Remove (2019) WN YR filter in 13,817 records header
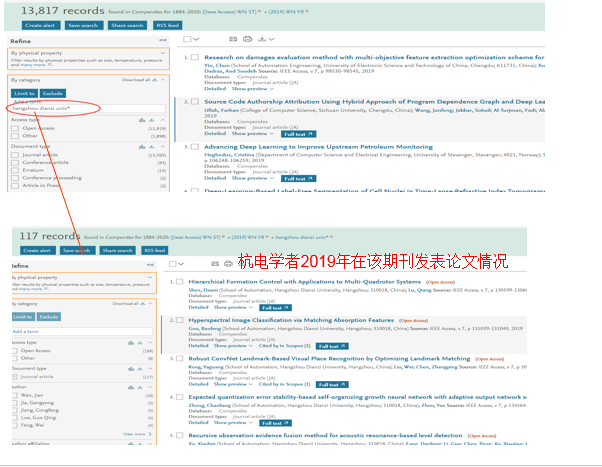Screen dimensions: 602x467 (x=307, y=12)
